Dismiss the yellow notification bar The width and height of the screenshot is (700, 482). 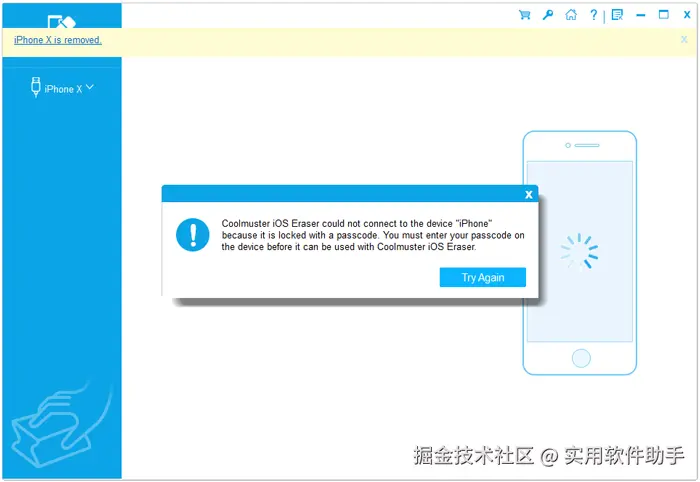[x=684, y=39]
